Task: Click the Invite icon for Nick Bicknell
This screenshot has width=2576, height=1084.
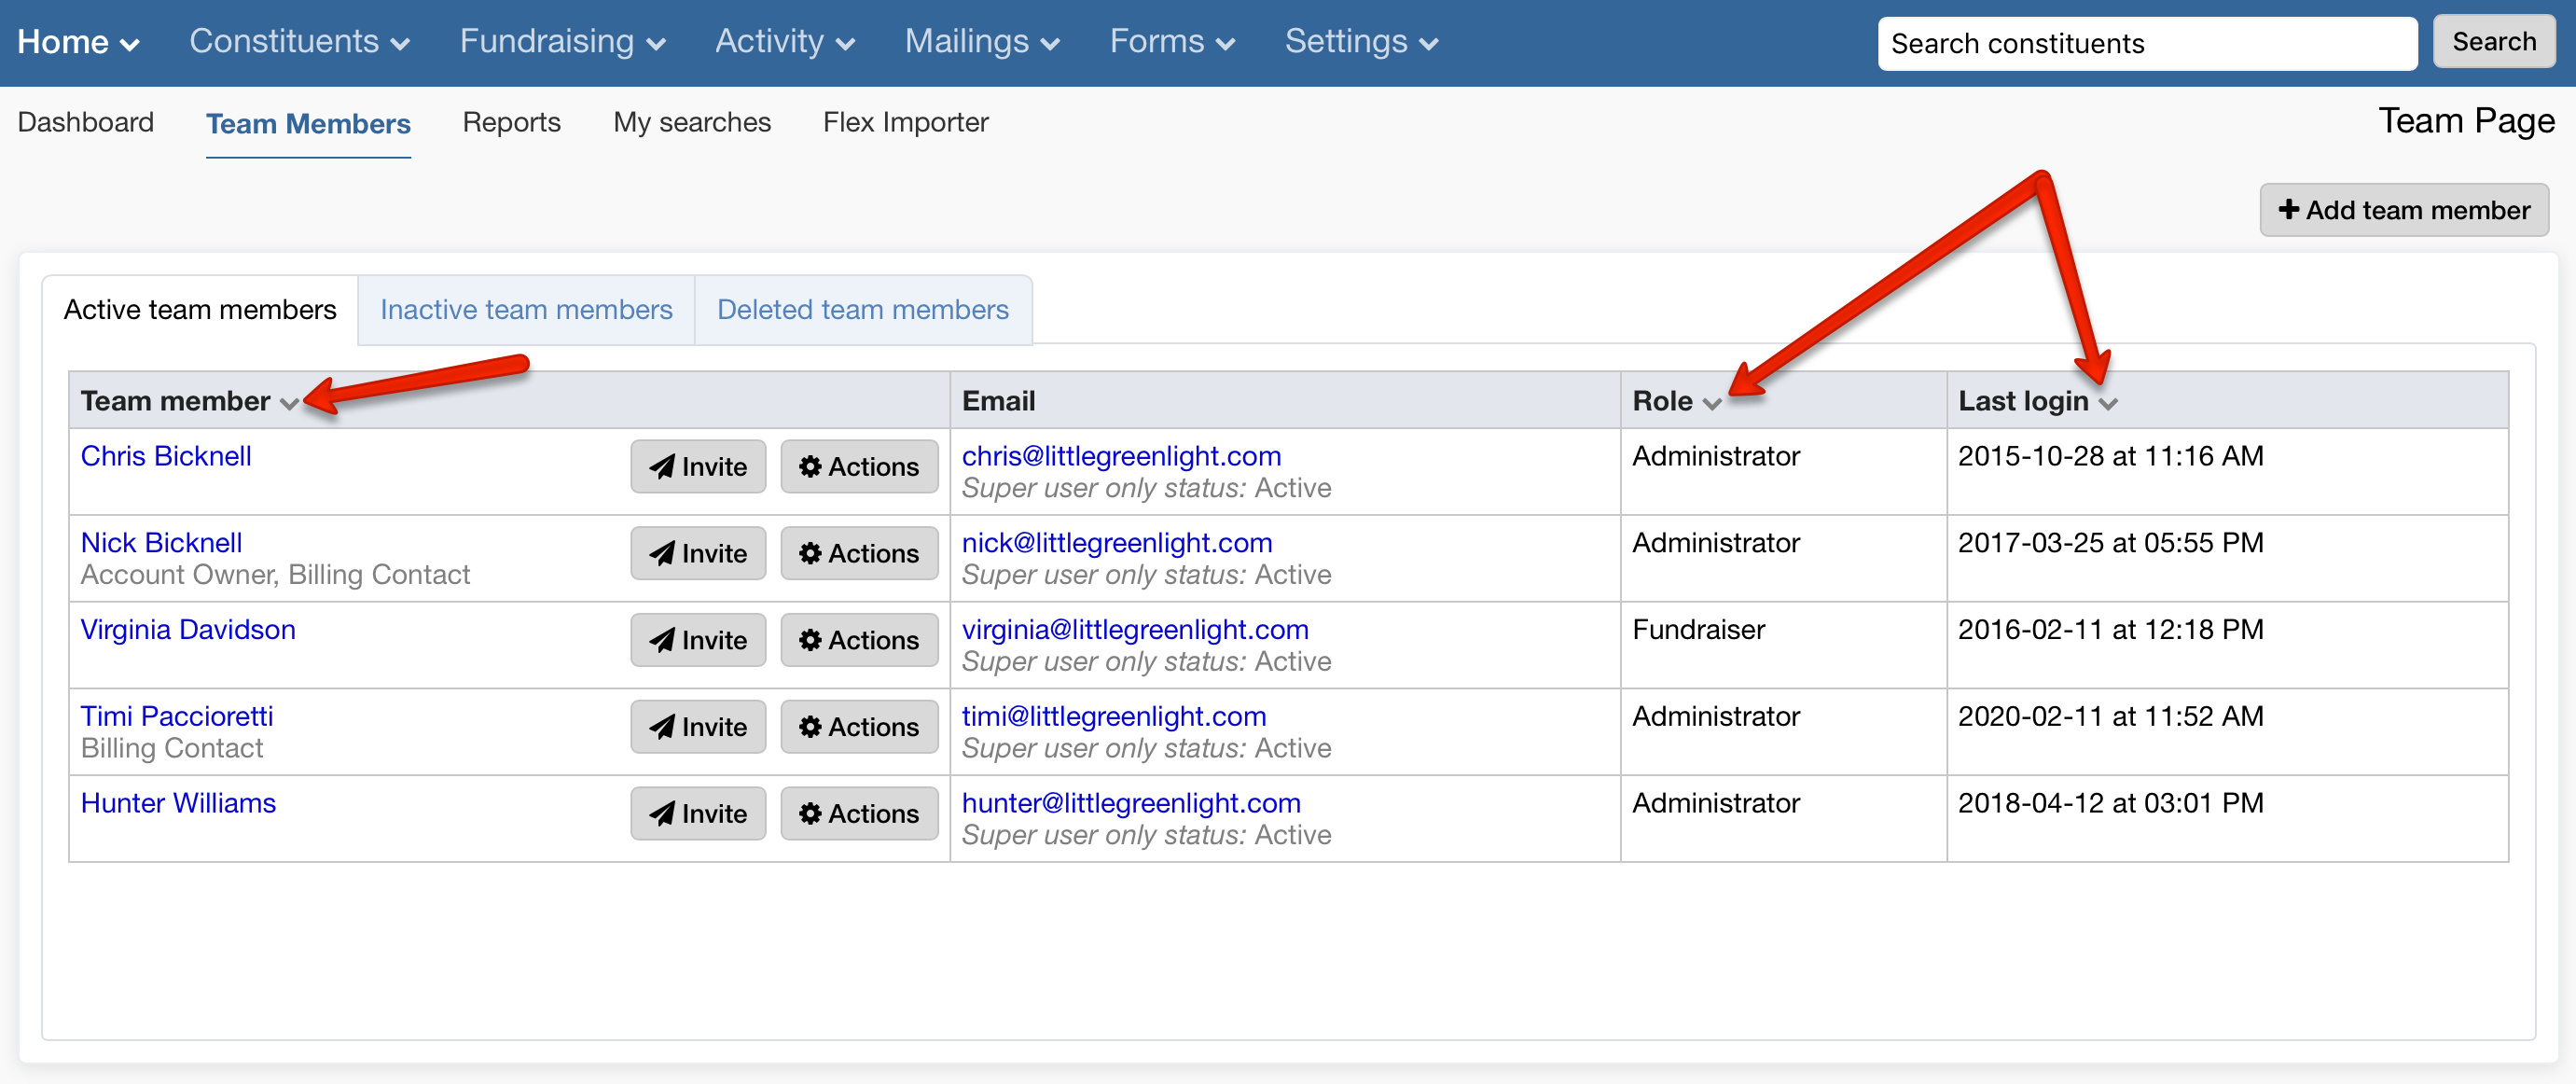Action: point(664,553)
